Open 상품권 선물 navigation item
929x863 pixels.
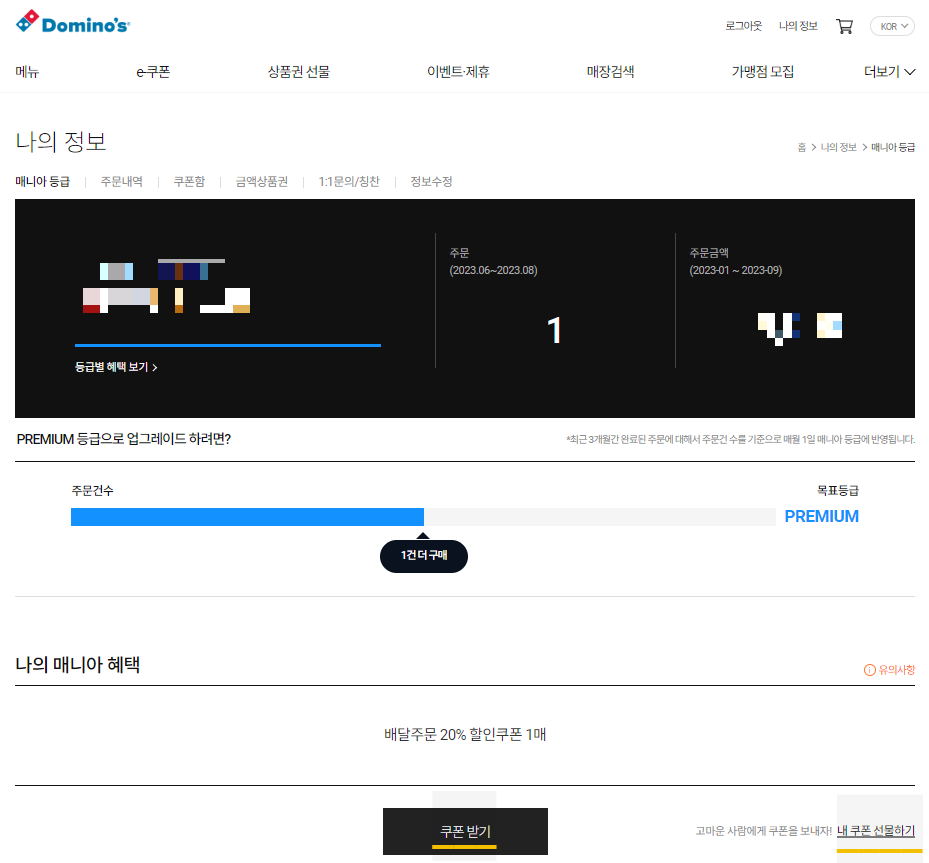pos(299,72)
